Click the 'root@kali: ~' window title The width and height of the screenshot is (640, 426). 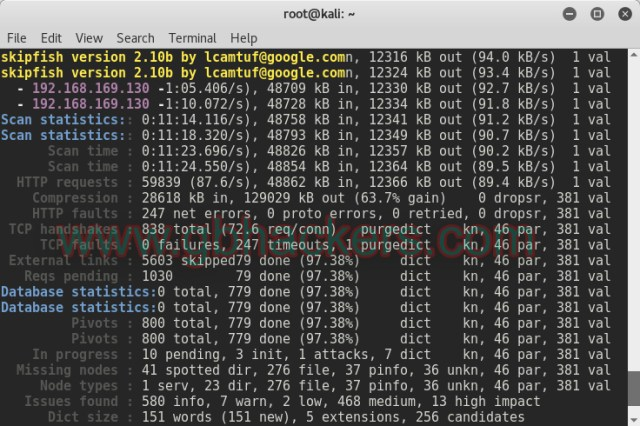coord(319,13)
